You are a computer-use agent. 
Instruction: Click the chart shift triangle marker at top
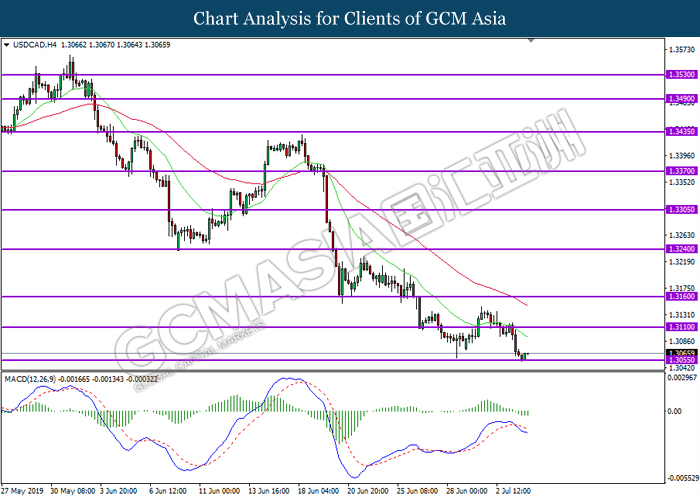[531, 41]
